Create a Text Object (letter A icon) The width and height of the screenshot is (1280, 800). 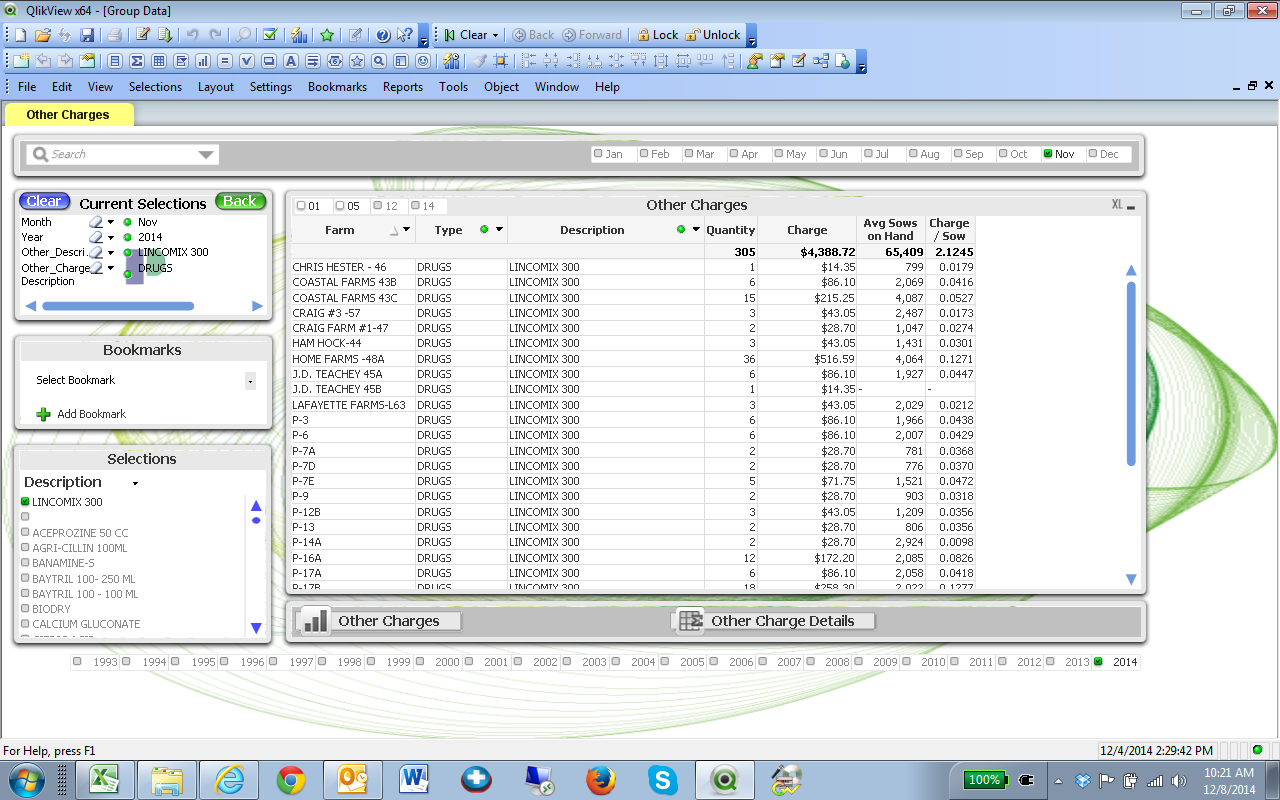(x=290, y=61)
